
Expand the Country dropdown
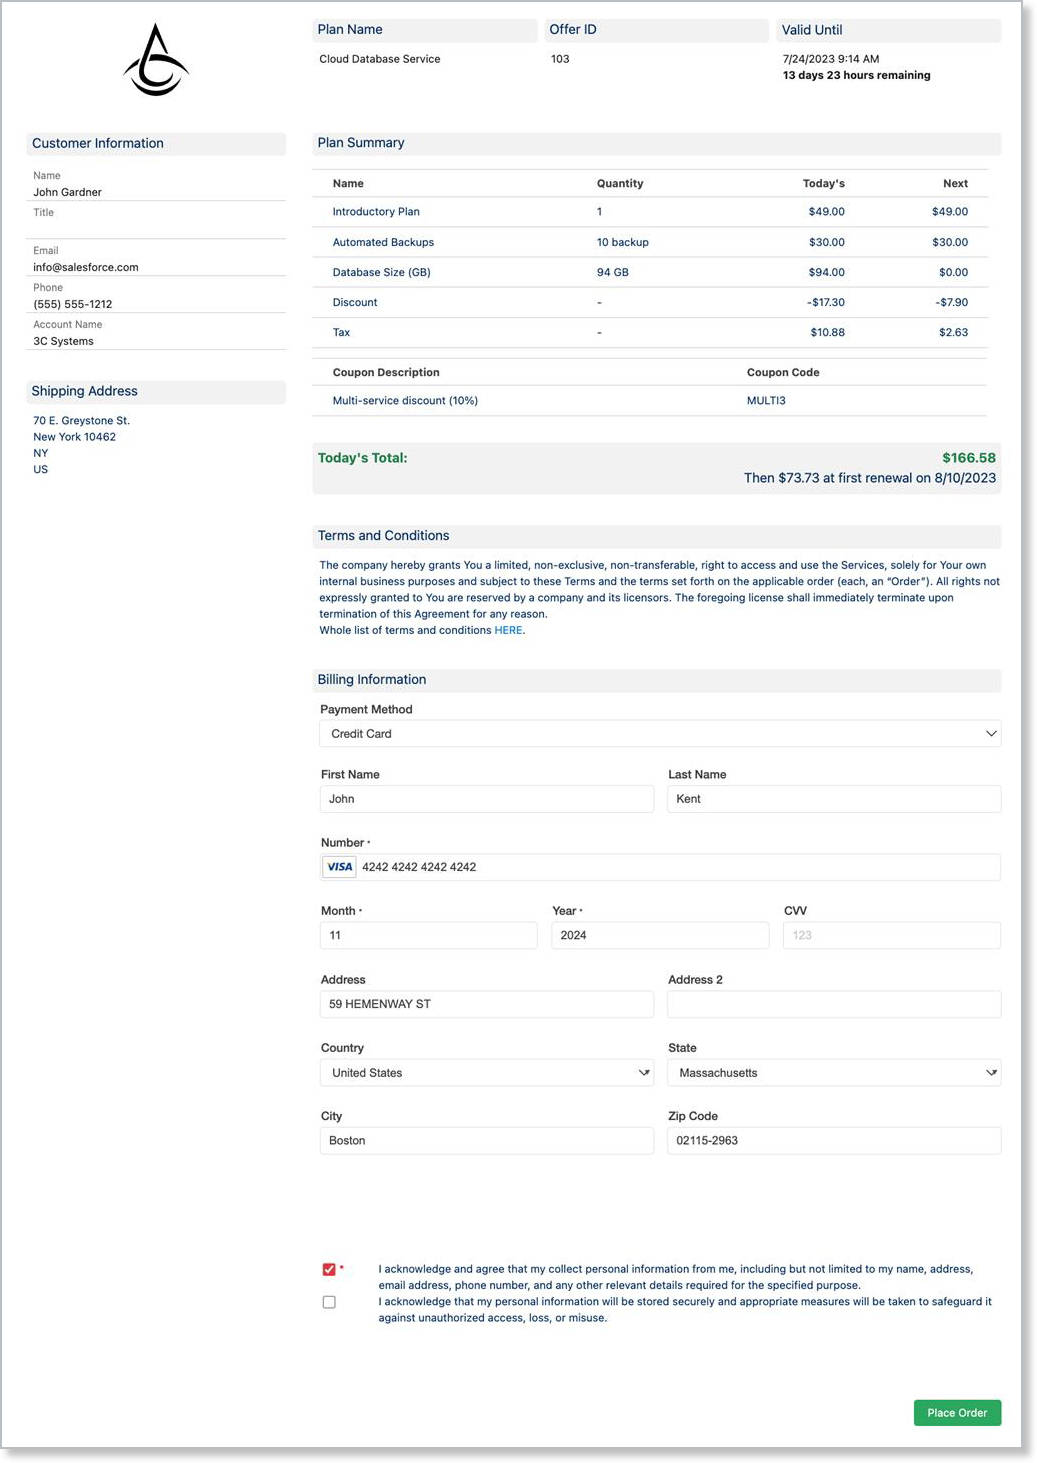[486, 1072]
